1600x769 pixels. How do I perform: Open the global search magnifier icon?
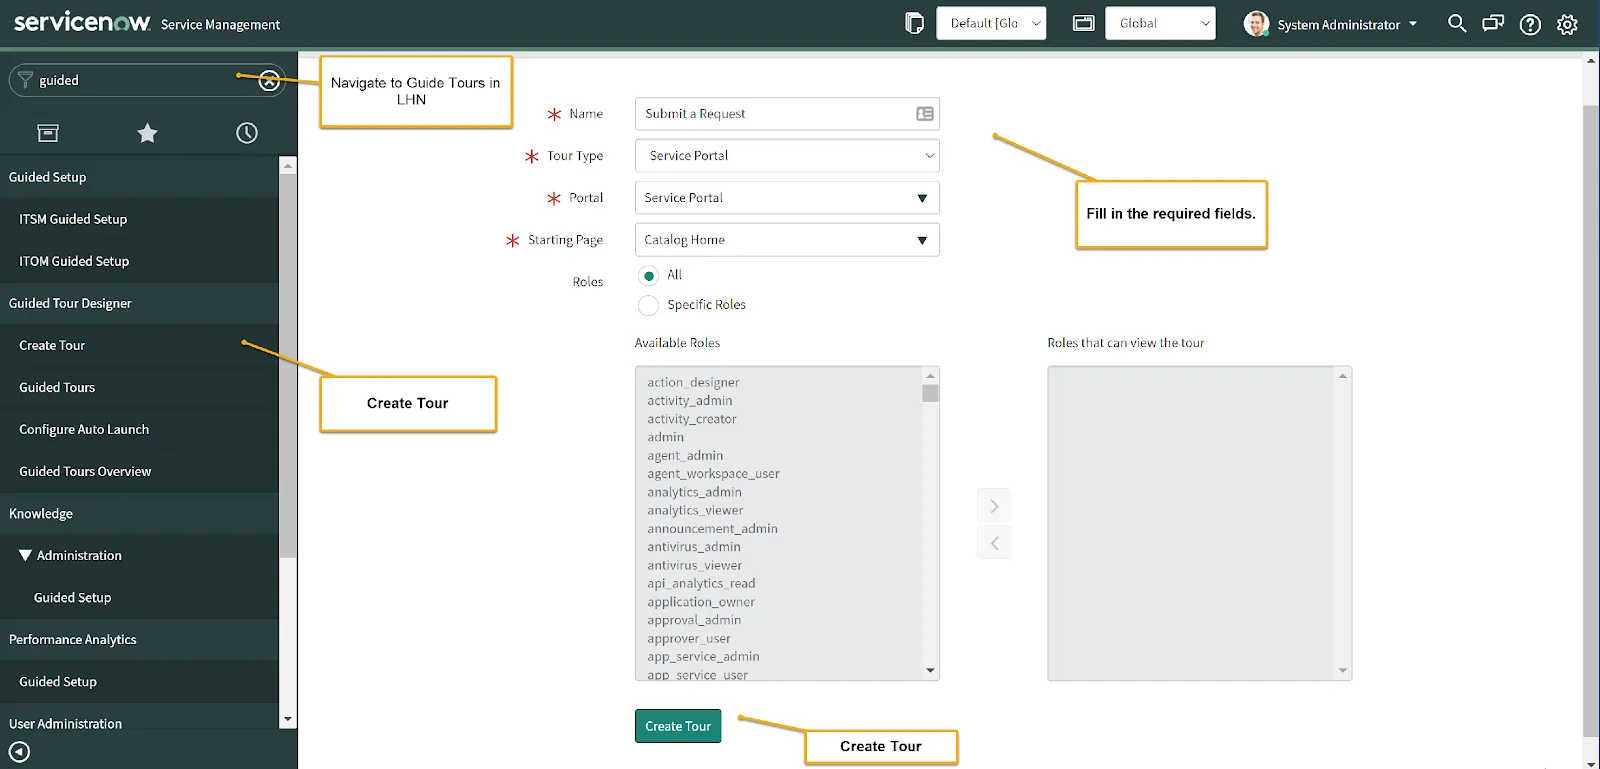click(x=1457, y=24)
